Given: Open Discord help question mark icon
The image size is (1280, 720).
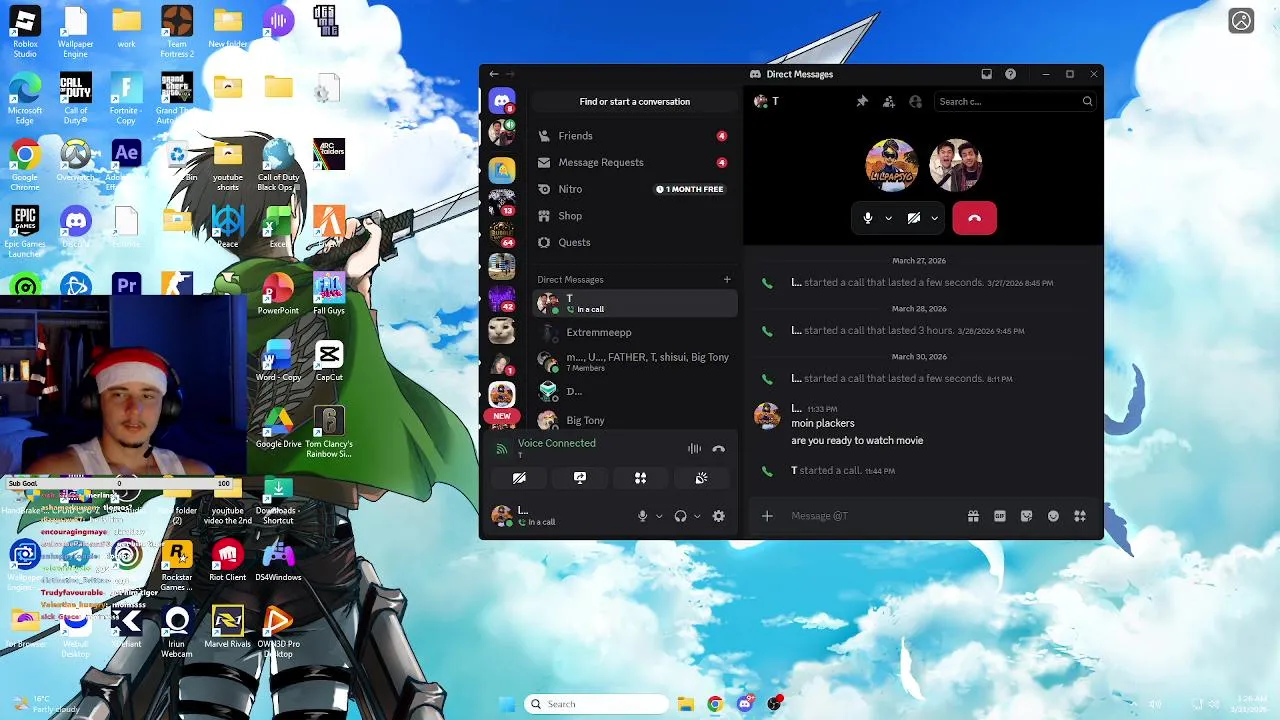Looking at the screenshot, I should pos(1010,74).
